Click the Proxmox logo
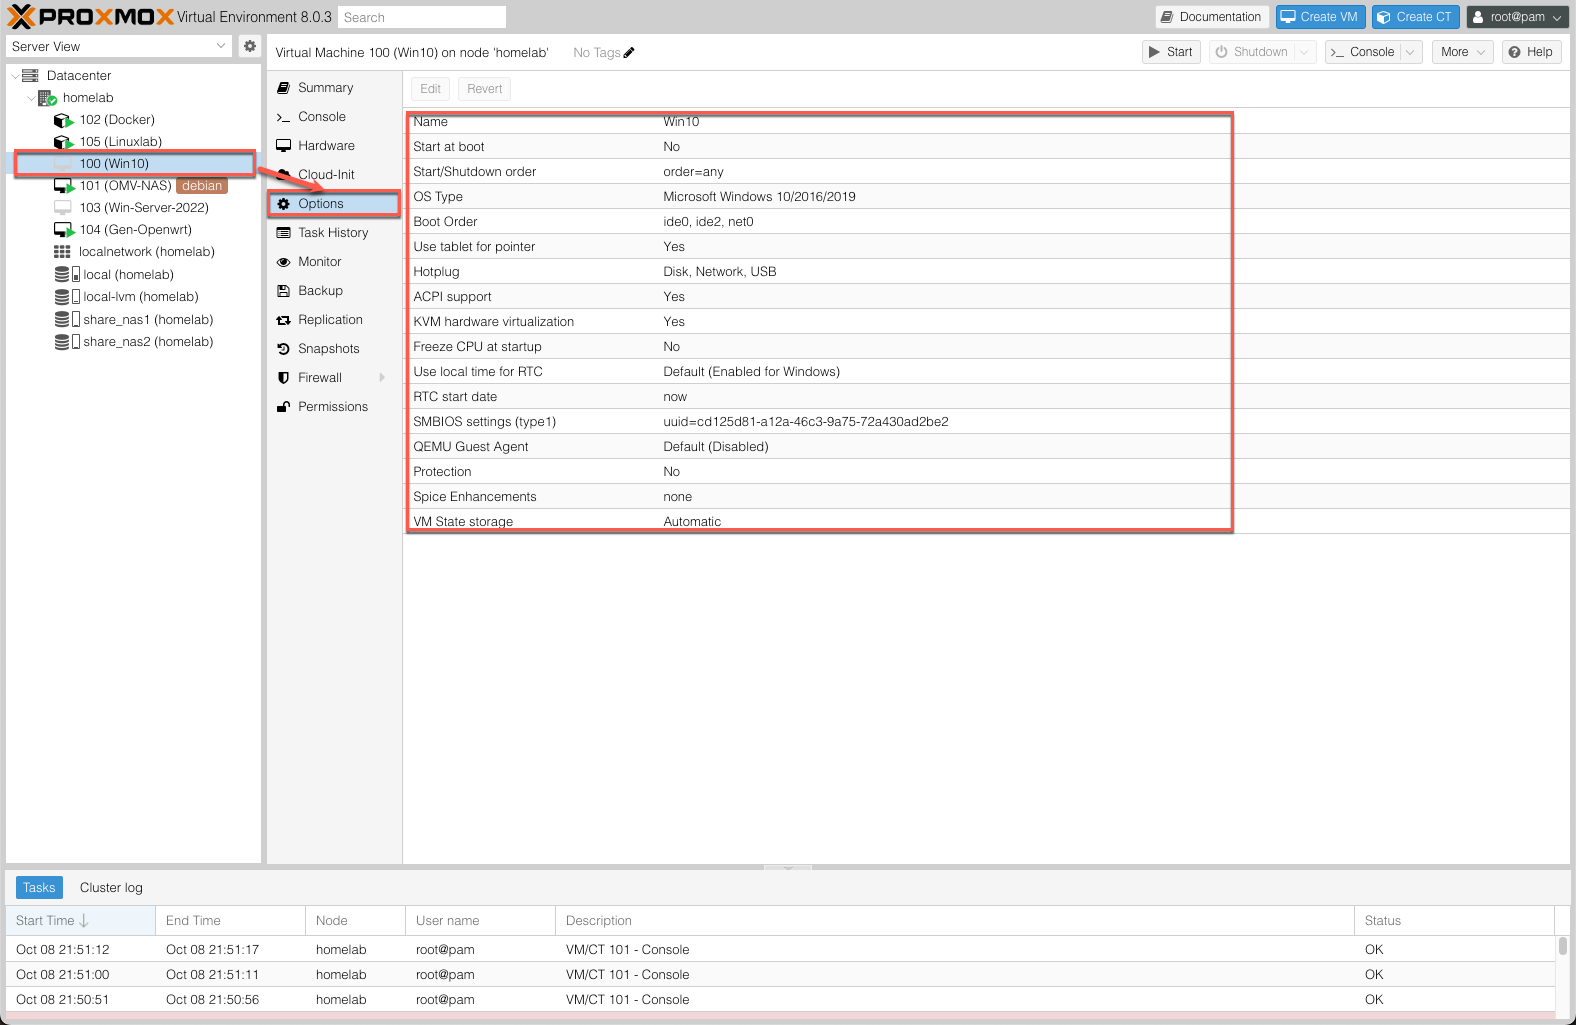1576x1025 pixels. coord(90,17)
